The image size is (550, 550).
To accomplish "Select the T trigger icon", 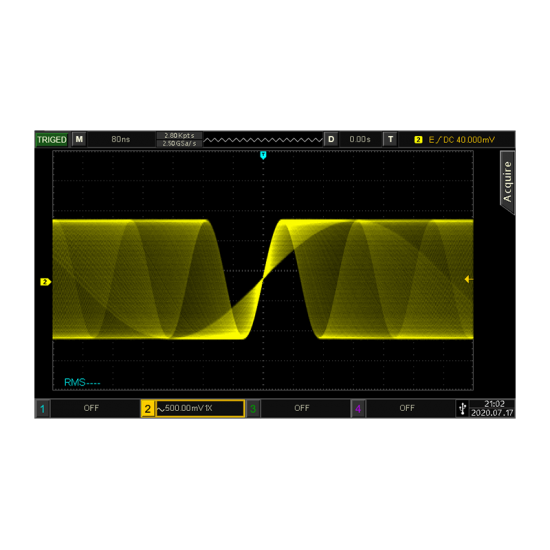I will click(x=390, y=139).
